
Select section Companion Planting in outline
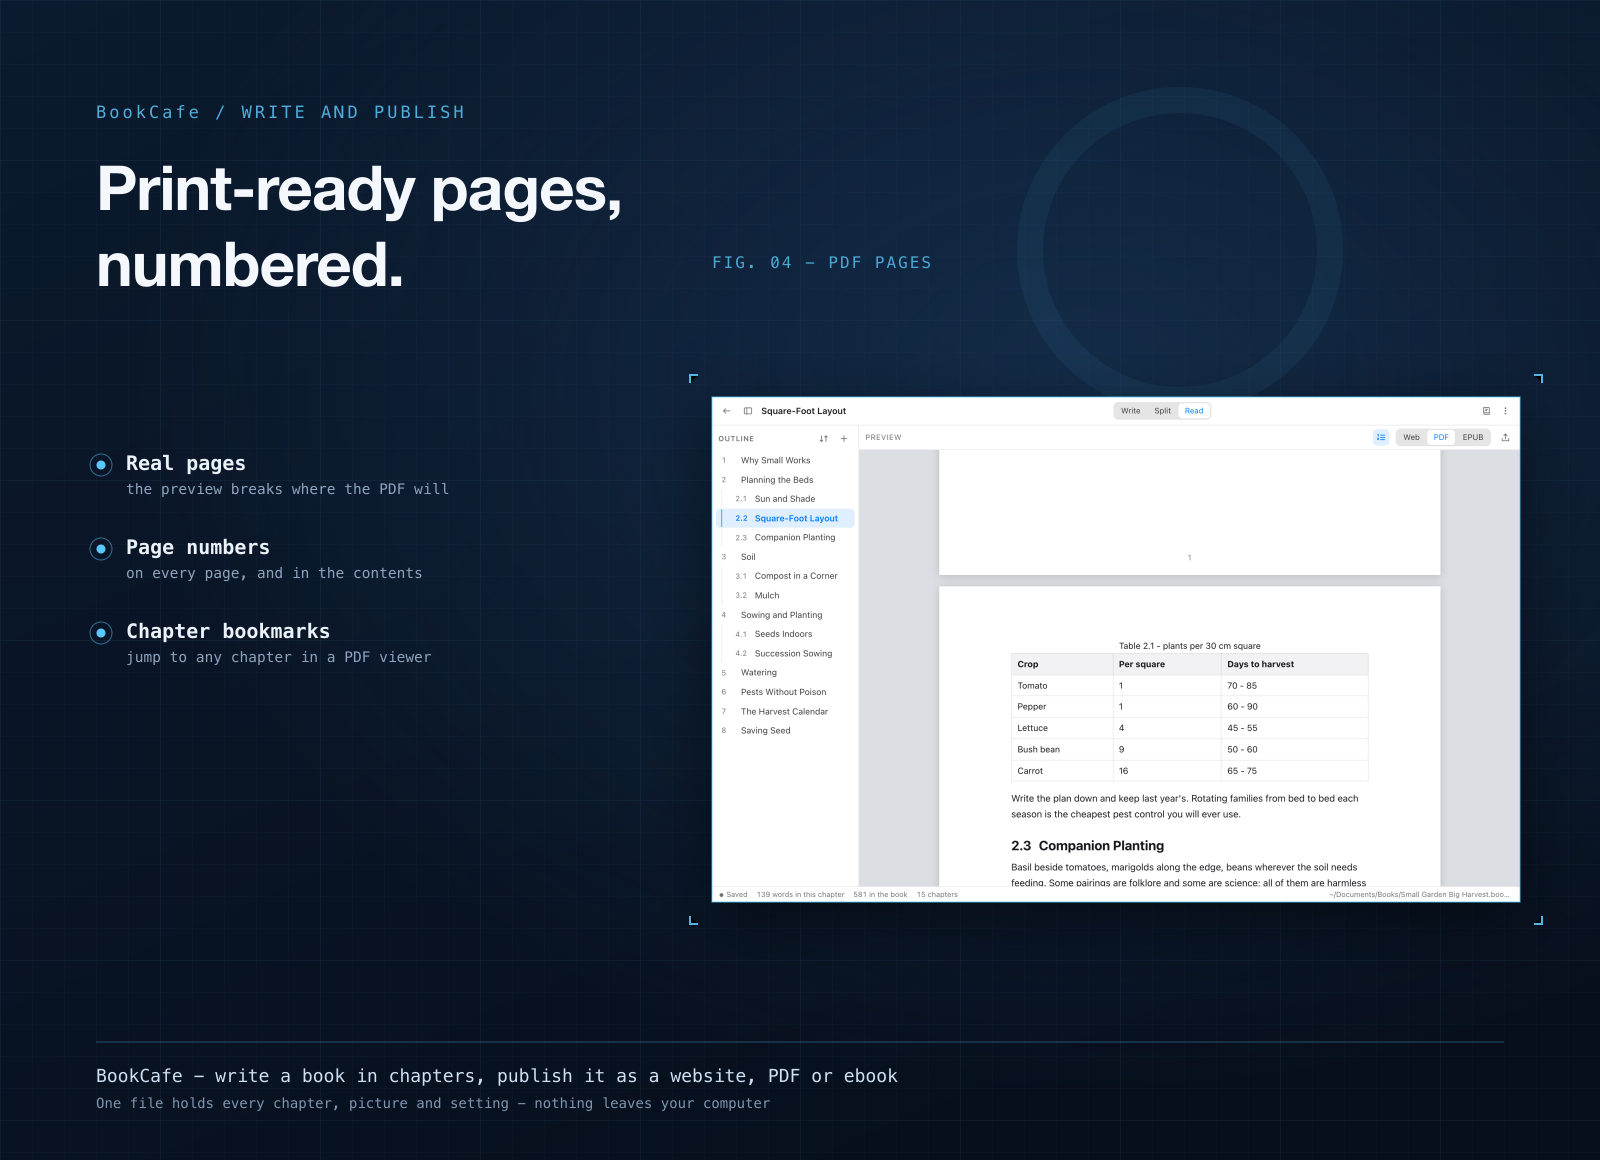(786, 537)
